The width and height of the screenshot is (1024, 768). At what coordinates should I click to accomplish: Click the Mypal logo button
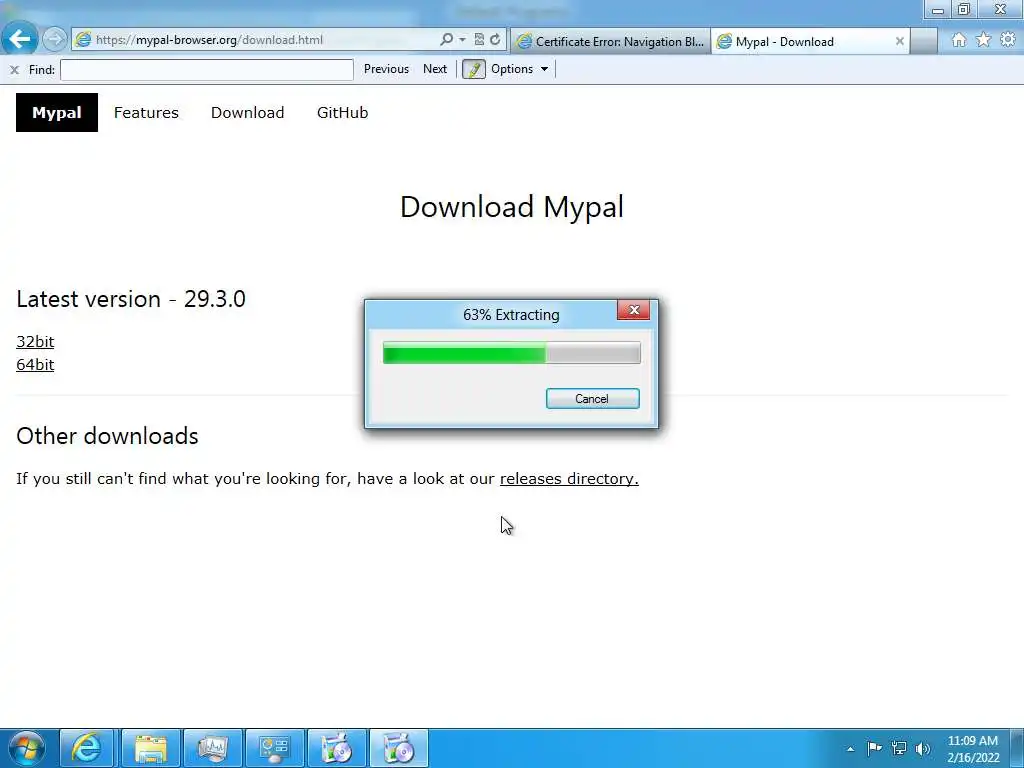[x=57, y=112]
